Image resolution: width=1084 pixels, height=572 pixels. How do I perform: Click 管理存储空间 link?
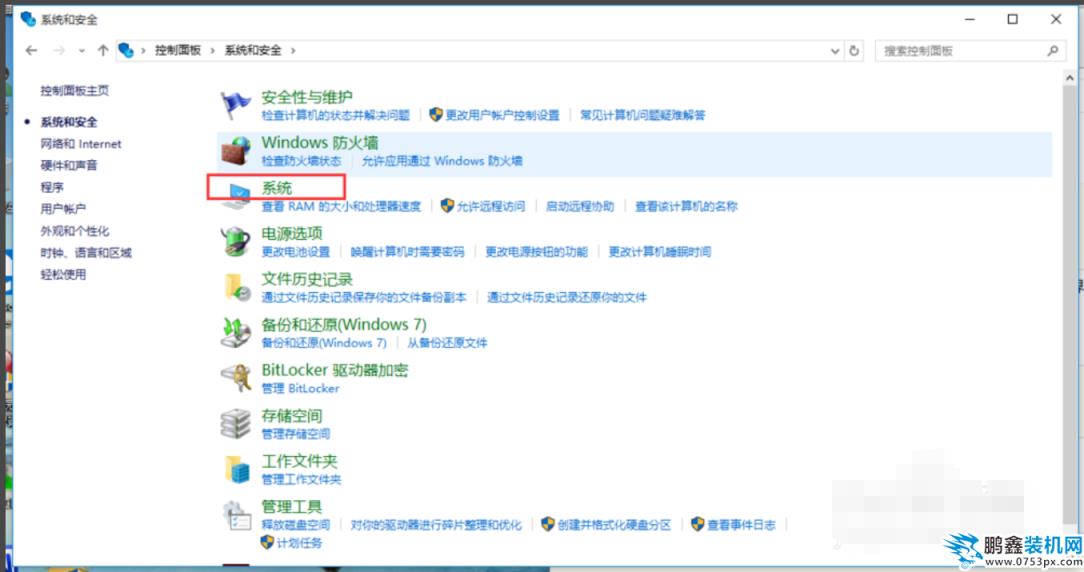click(x=296, y=434)
